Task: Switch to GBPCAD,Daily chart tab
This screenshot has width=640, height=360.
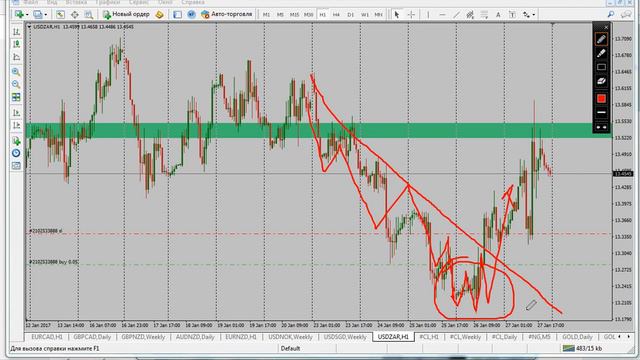Action: pos(92,337)
